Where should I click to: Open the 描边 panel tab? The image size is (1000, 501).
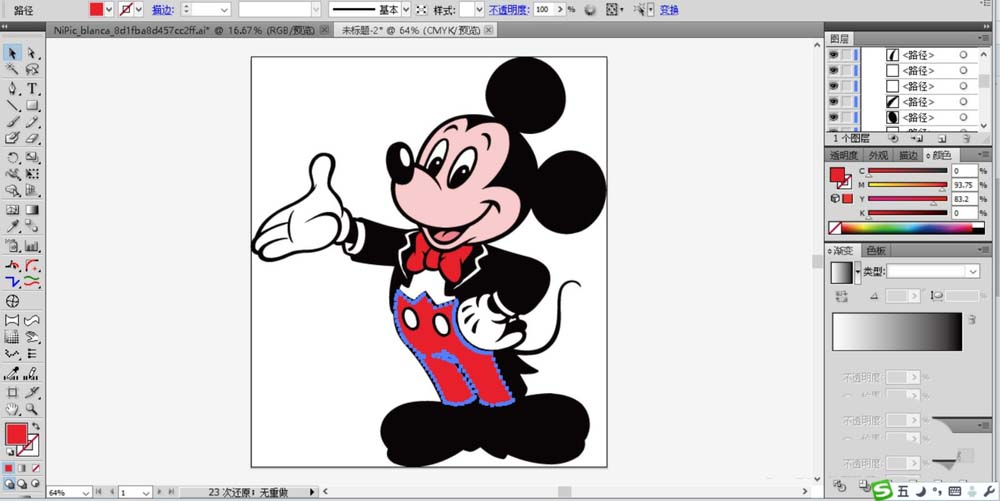click(x=908, y=156)
